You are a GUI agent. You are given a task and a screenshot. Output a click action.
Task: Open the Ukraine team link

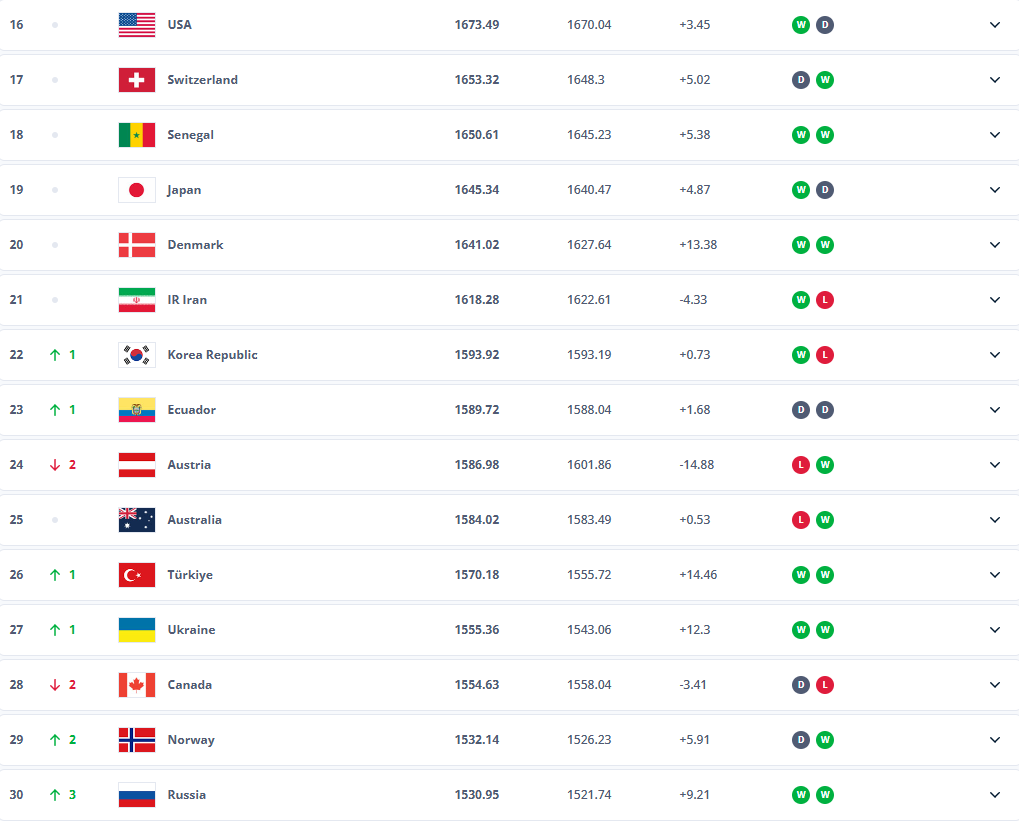click(191, 630)
